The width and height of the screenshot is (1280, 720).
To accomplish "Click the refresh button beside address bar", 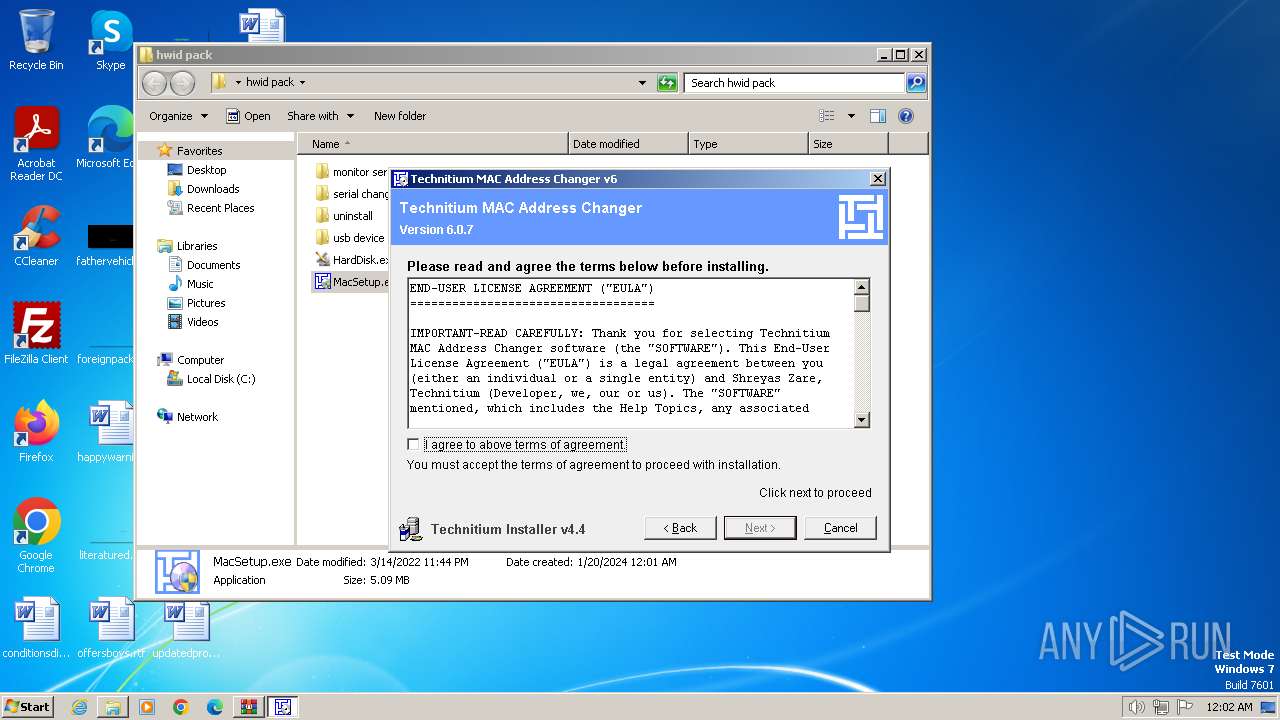I will click(667, 83).
